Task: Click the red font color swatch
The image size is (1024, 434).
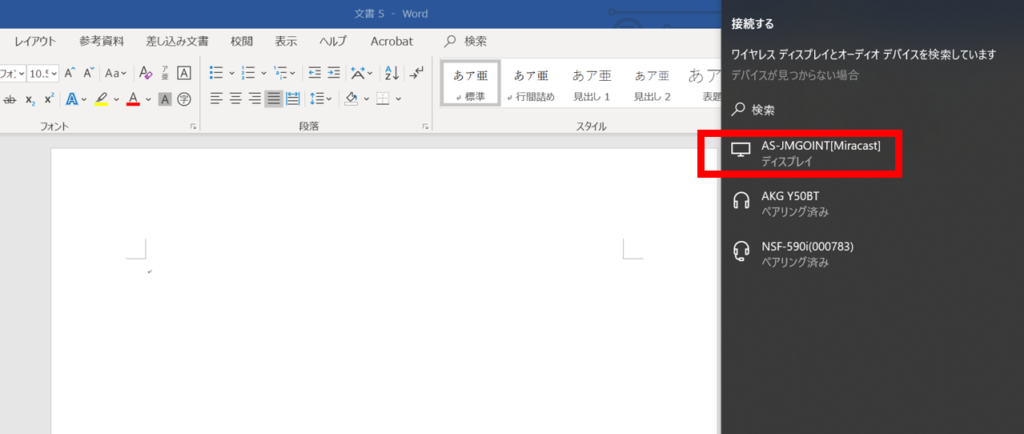Action: pyautogui.click(x=132, y=99)
